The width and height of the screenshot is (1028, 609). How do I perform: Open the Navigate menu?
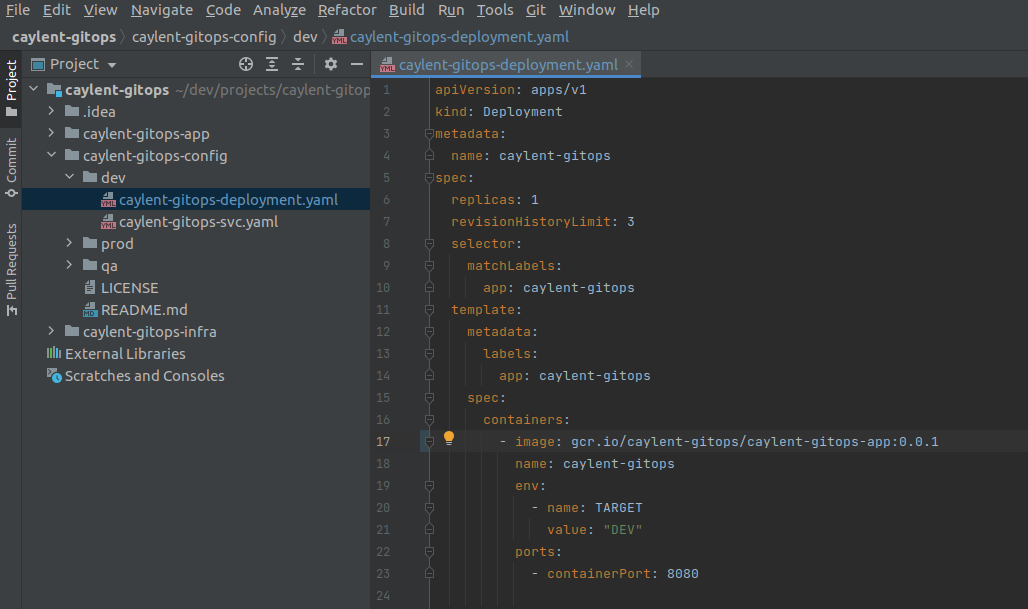pyautogui.click(x=162, y=10)
